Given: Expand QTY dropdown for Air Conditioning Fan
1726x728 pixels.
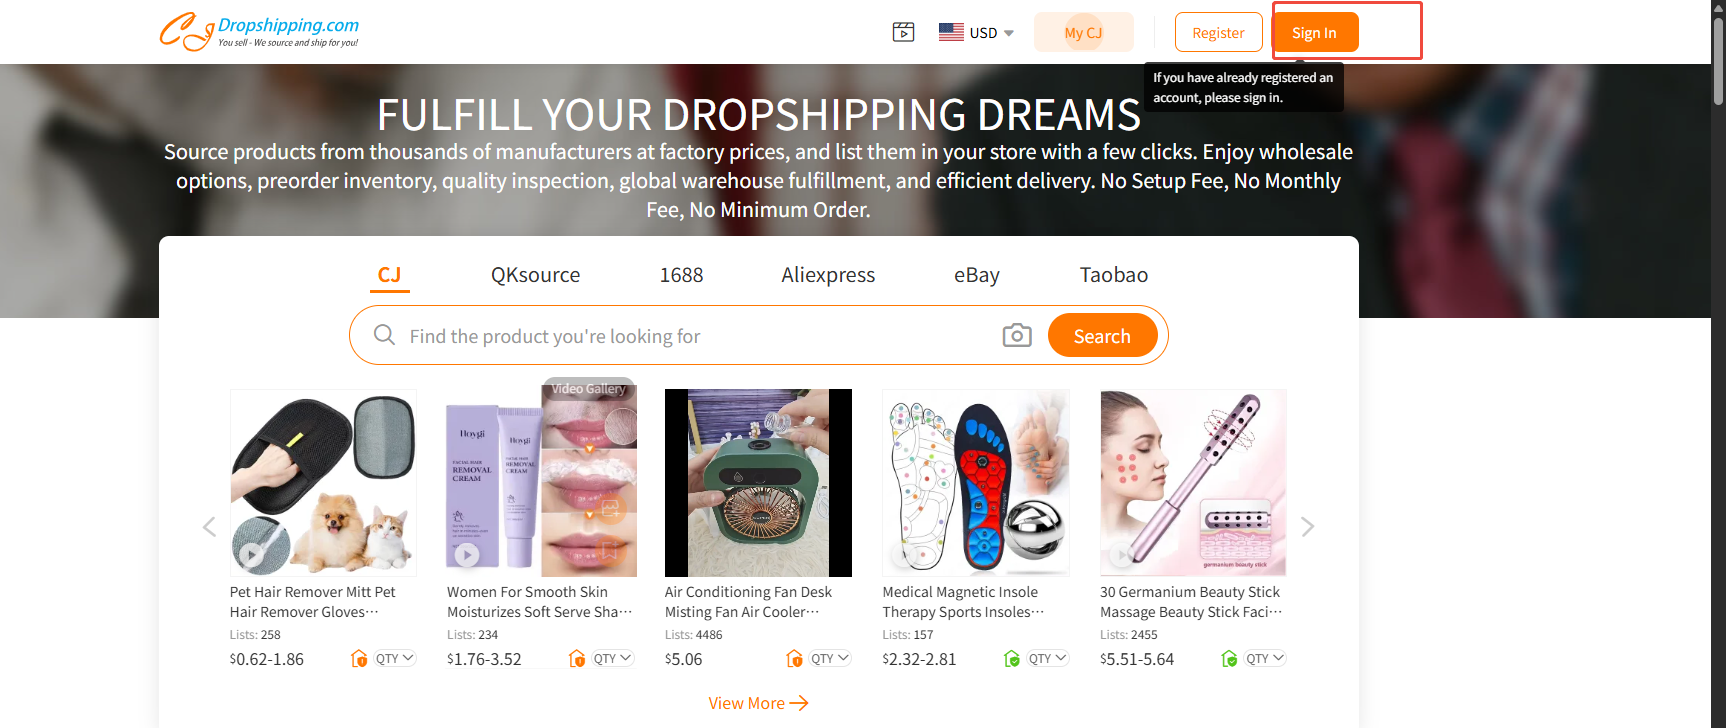Looking at the screenshot, I should coord(830,658).
